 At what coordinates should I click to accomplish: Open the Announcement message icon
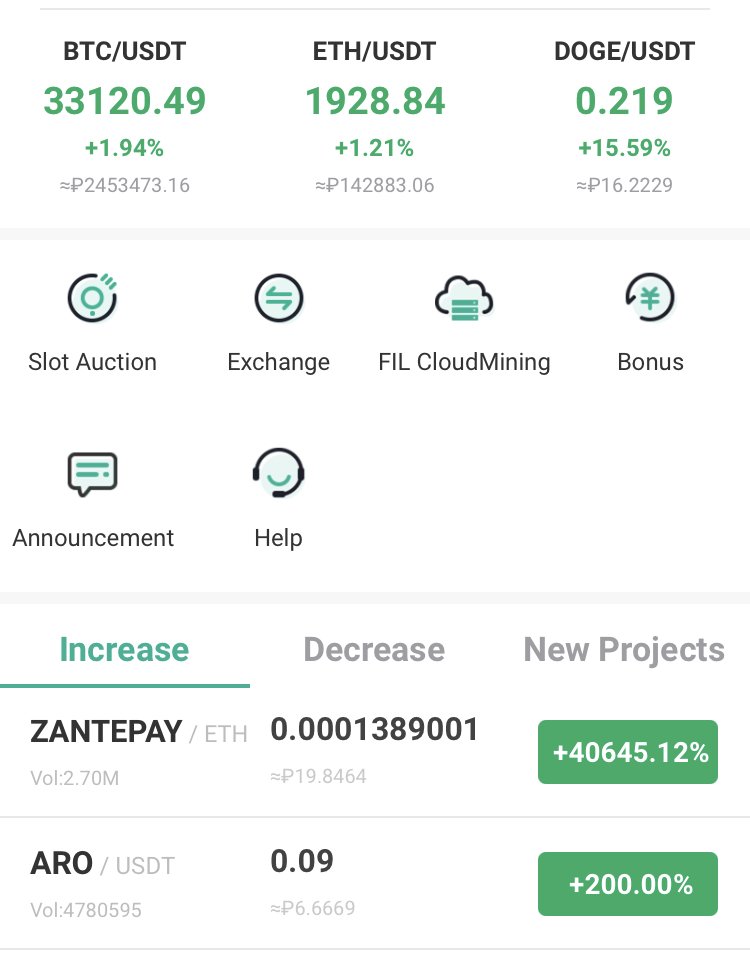click(92, 474)
